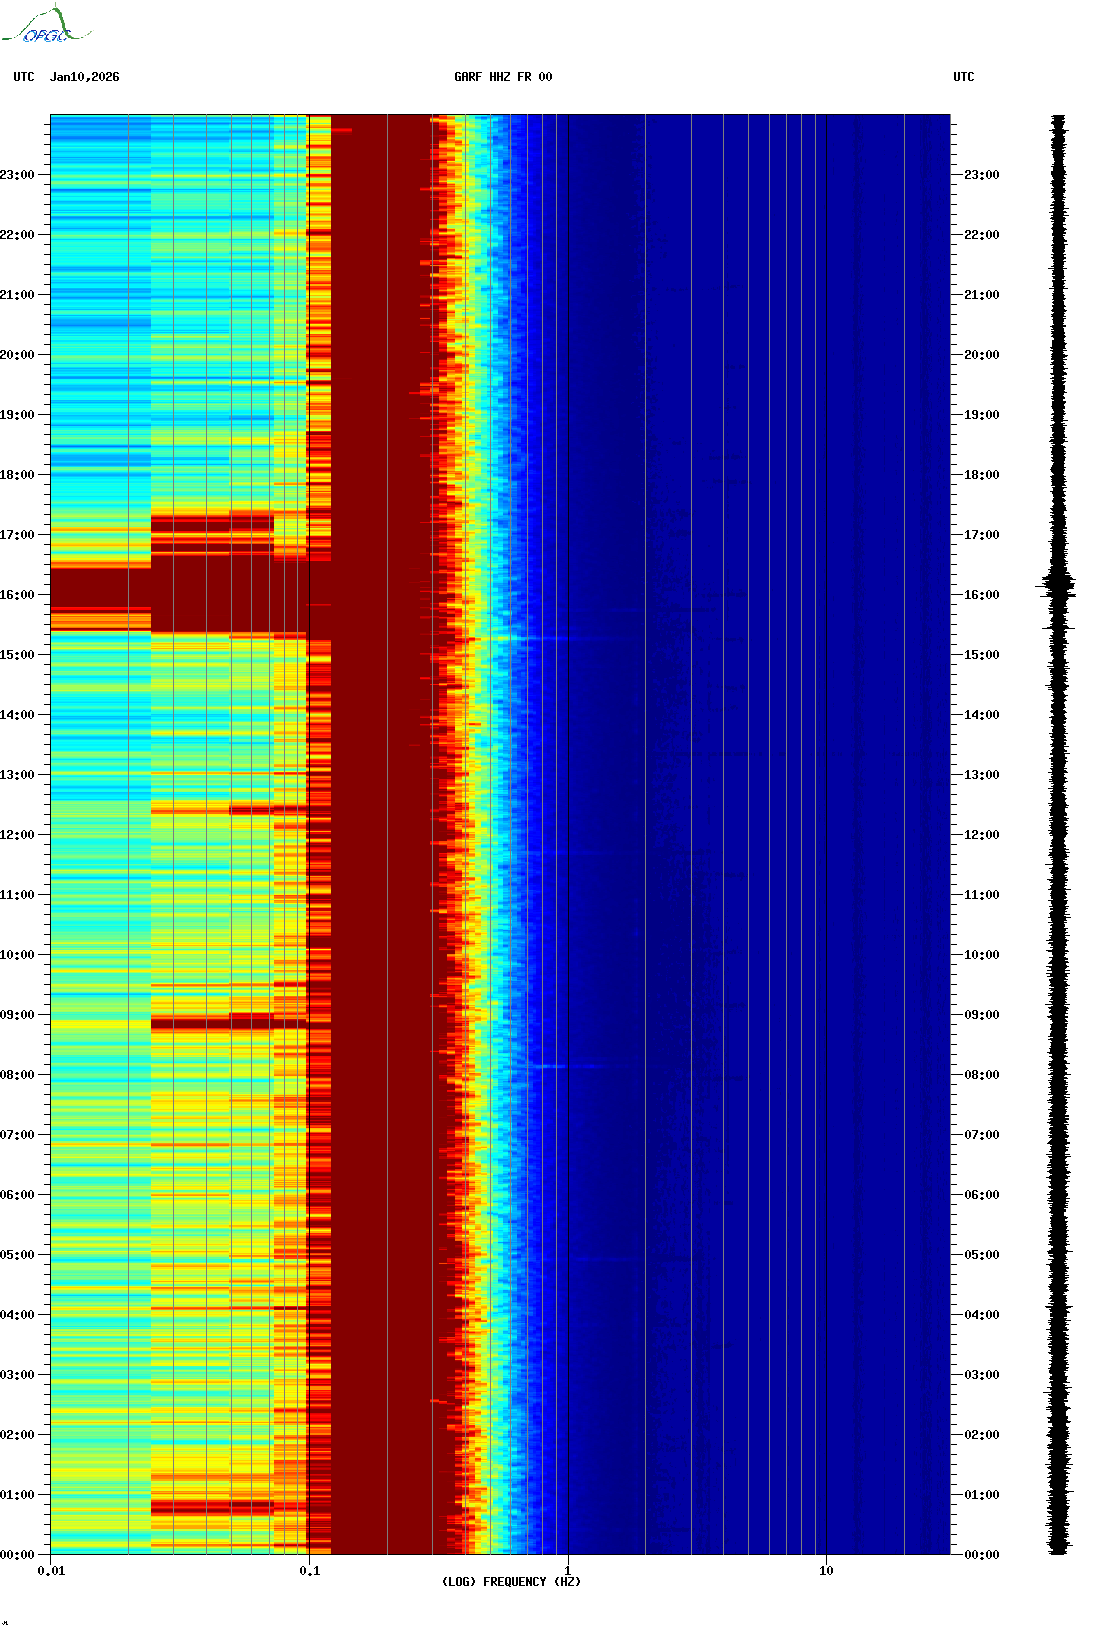Click the UTC label at top right
This screenshot has width=1102, height=1634.
click(x=963, y=77)
